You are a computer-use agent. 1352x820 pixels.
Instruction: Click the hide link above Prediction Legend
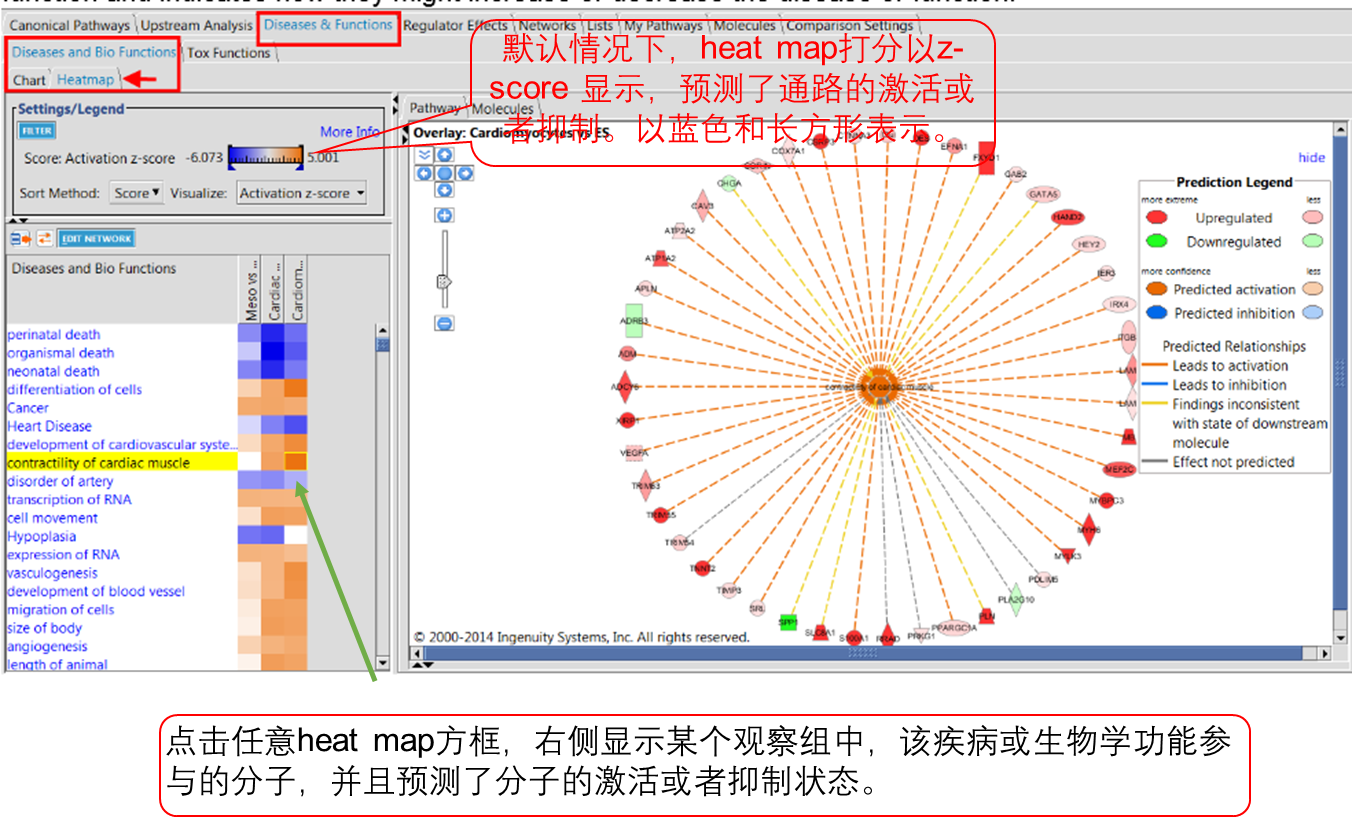tap(1311, 157)
